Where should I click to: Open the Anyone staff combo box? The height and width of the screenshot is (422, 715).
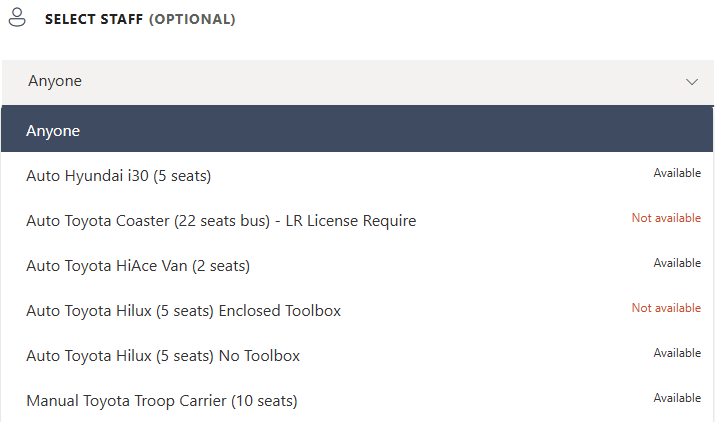coord(357,82)
